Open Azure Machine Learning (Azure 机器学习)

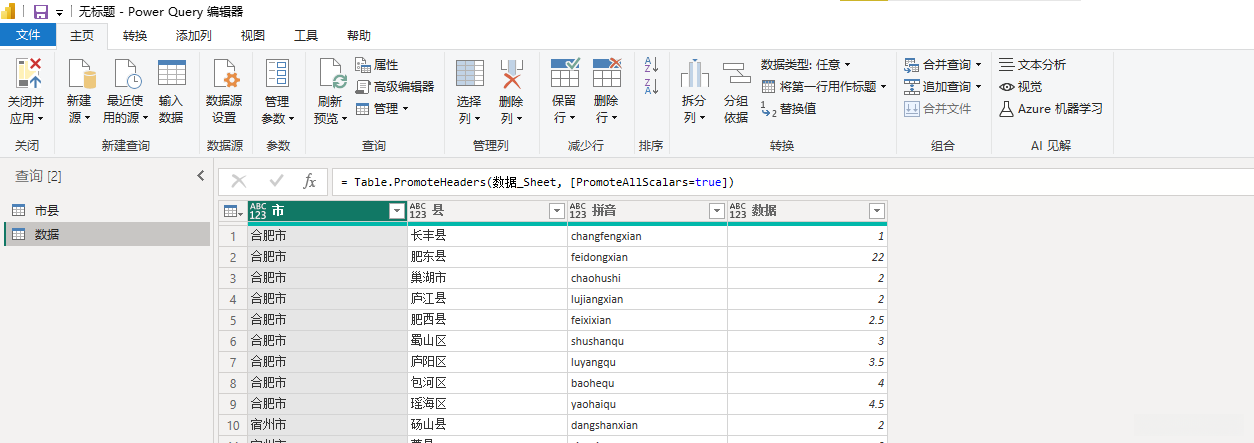click(1051, 109)
